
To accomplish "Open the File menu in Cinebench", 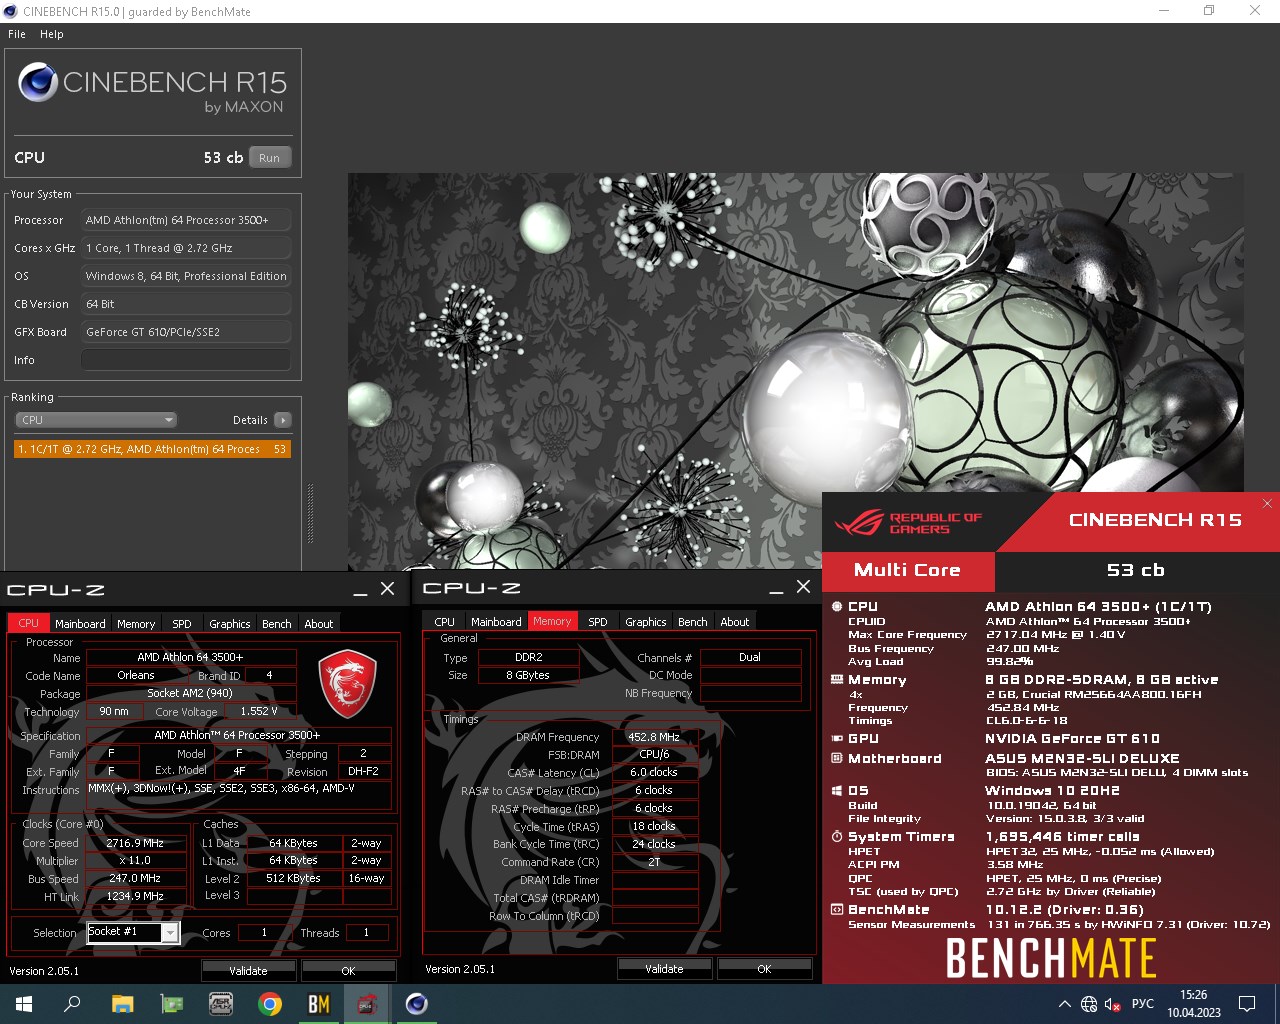I will pyautogui.click(x=17, y=34).
